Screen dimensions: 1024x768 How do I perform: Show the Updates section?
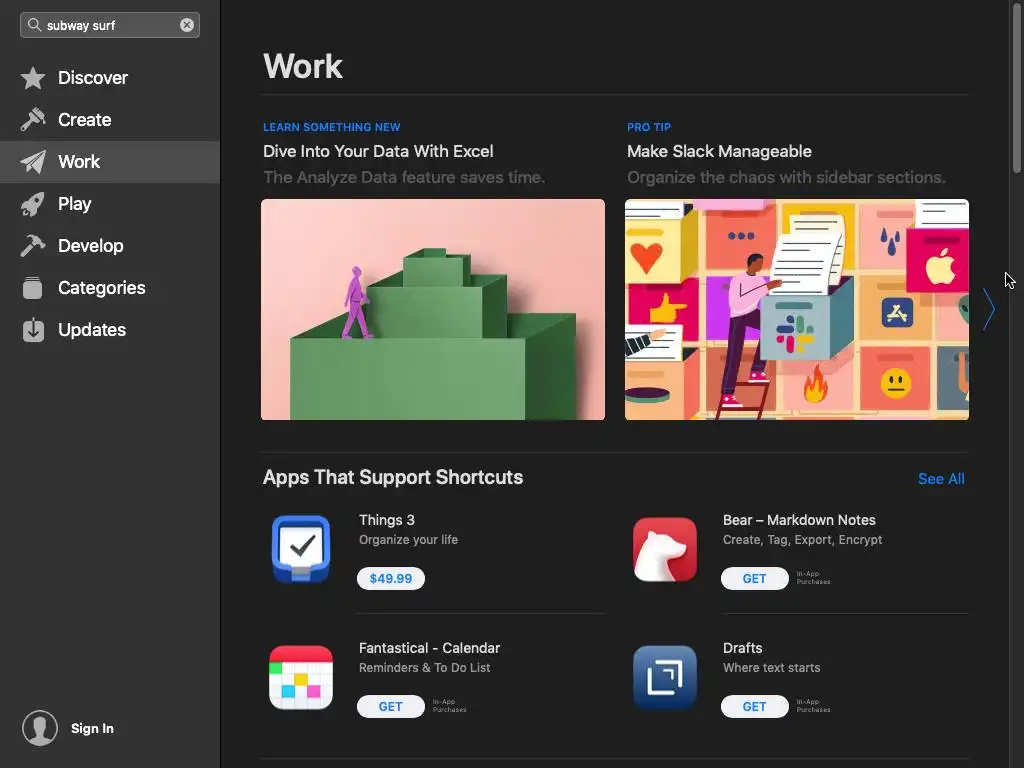[x=110, y=330]
